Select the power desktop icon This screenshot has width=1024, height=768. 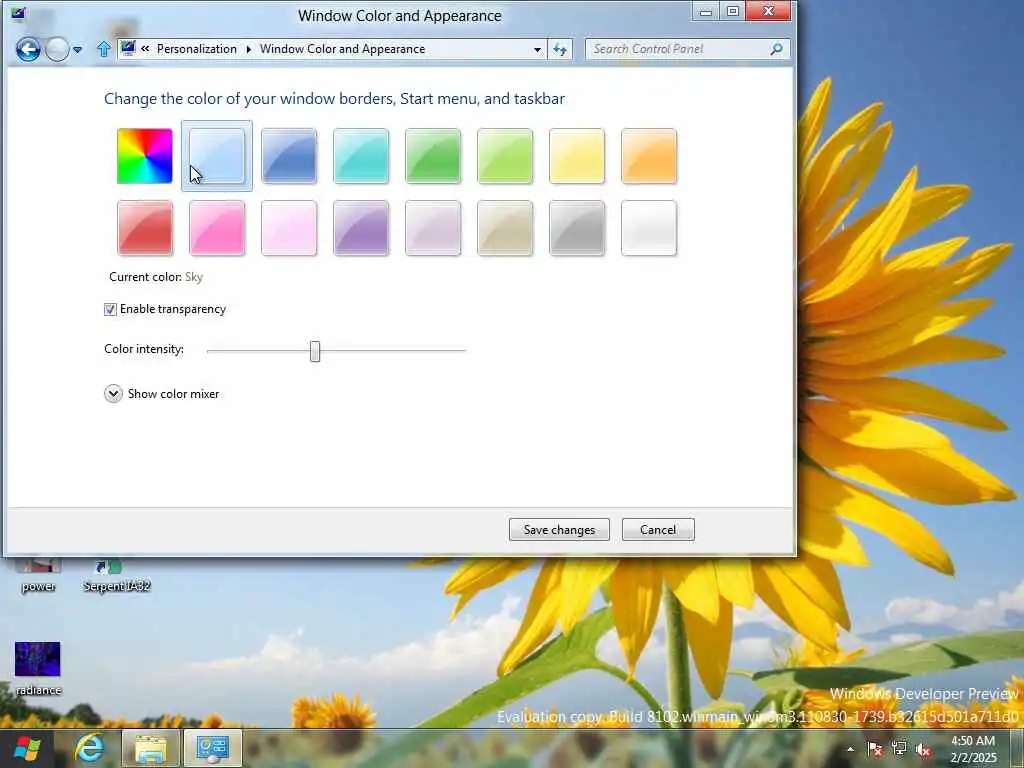coord(38,575)
